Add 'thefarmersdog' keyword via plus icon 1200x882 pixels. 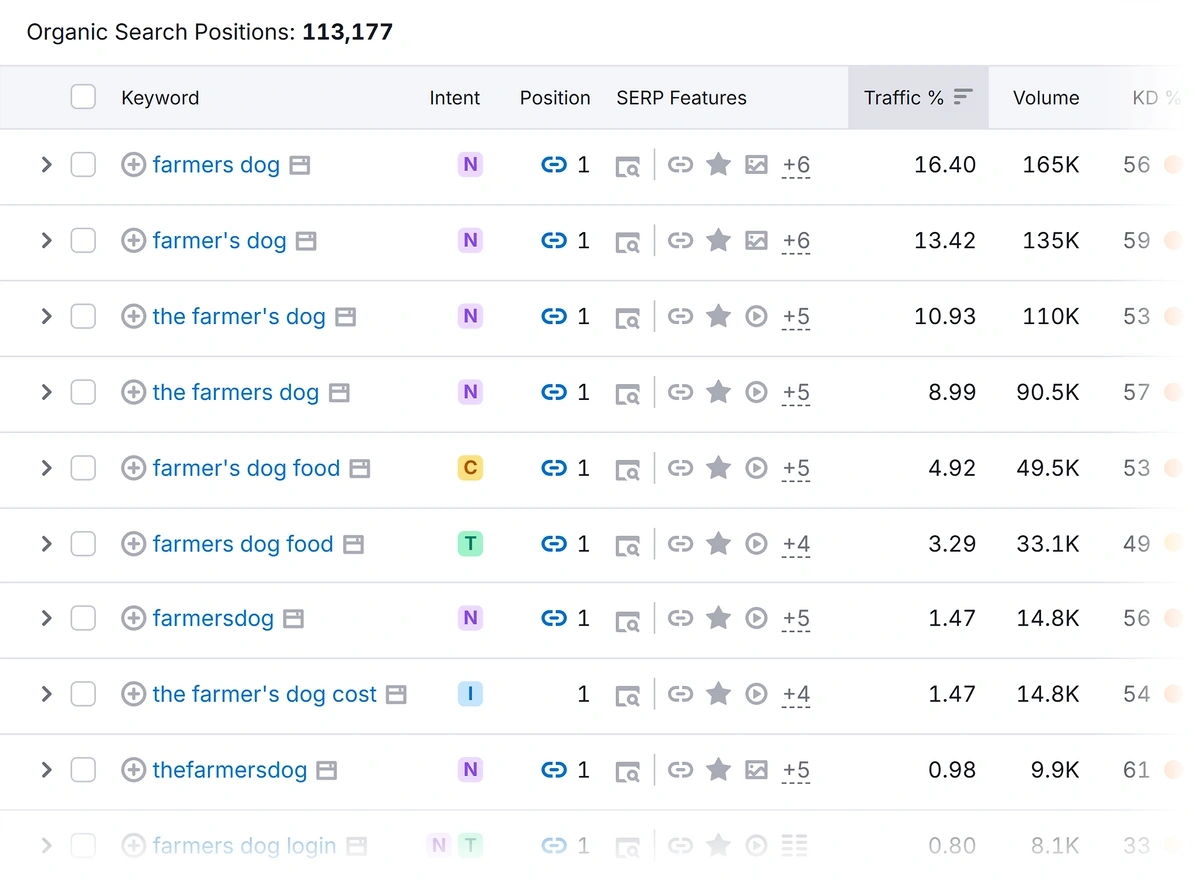tap(133, 770)
